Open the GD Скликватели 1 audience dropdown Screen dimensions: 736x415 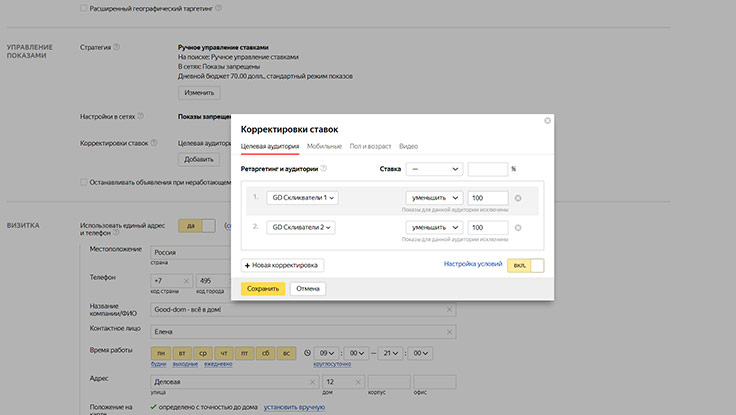pyautogui.click(x=303, y=198)
